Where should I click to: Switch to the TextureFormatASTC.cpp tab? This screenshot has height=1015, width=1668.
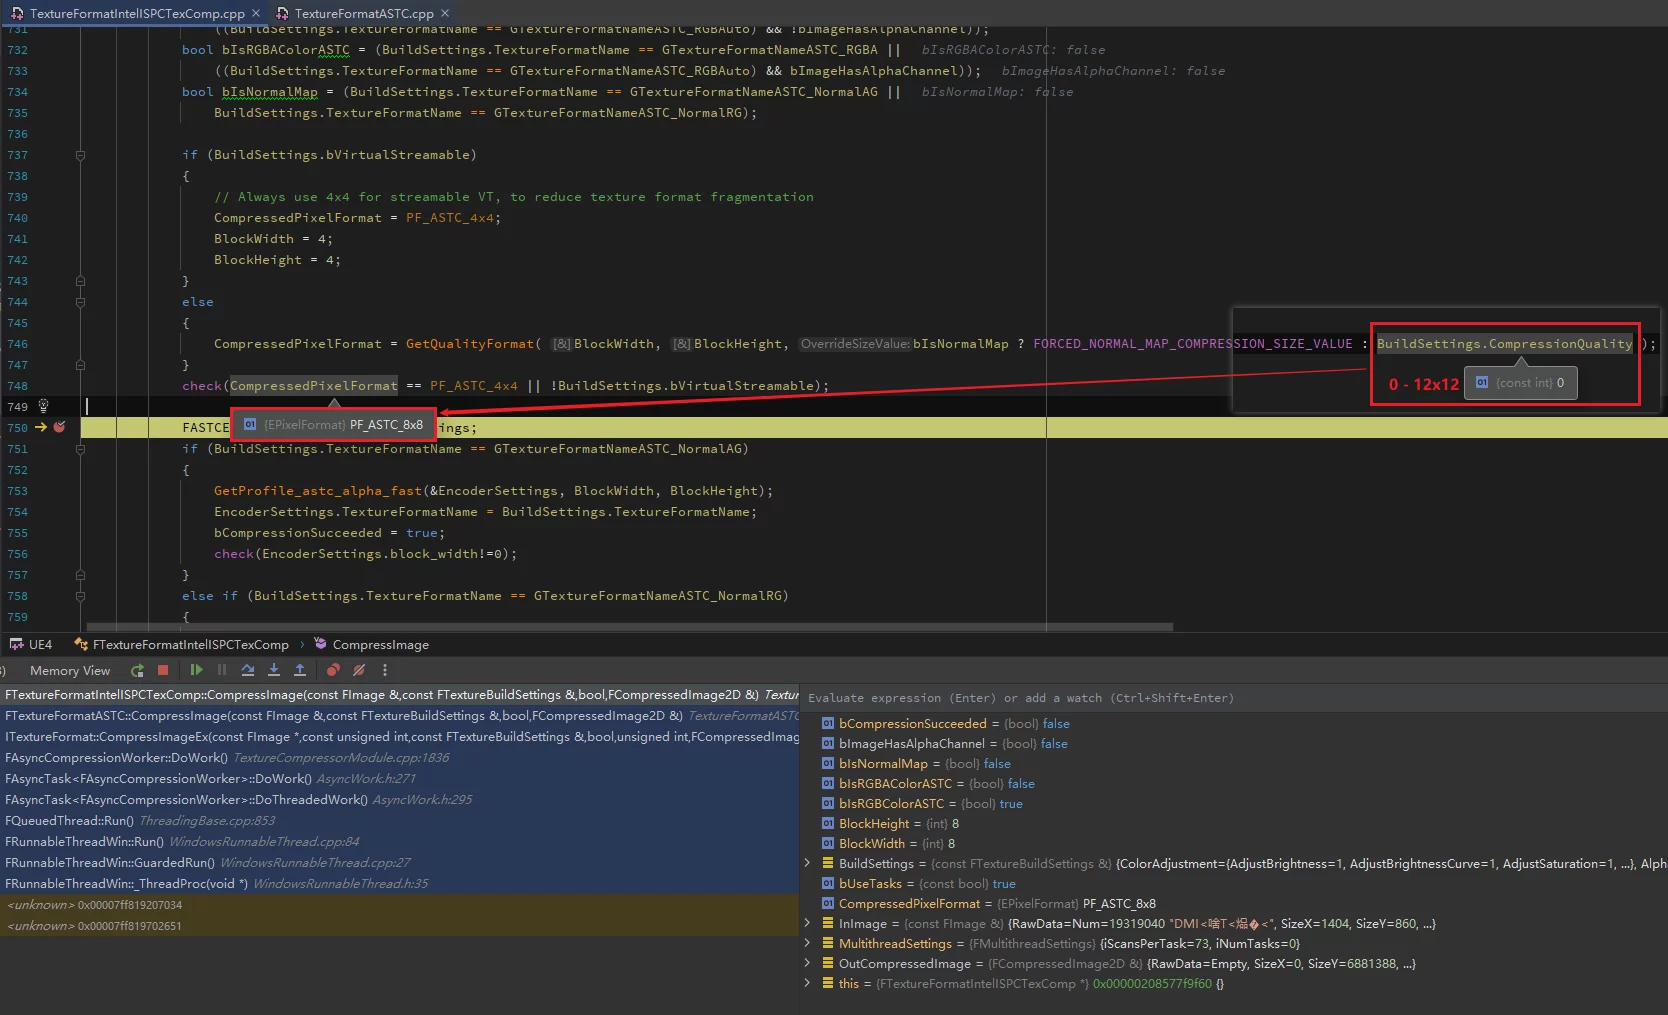(x=363, y=13)
